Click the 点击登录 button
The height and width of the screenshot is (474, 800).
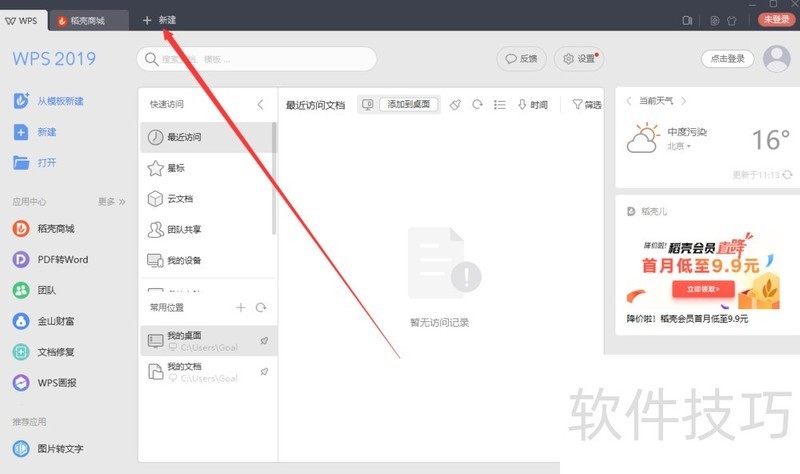tap(728, 59)
